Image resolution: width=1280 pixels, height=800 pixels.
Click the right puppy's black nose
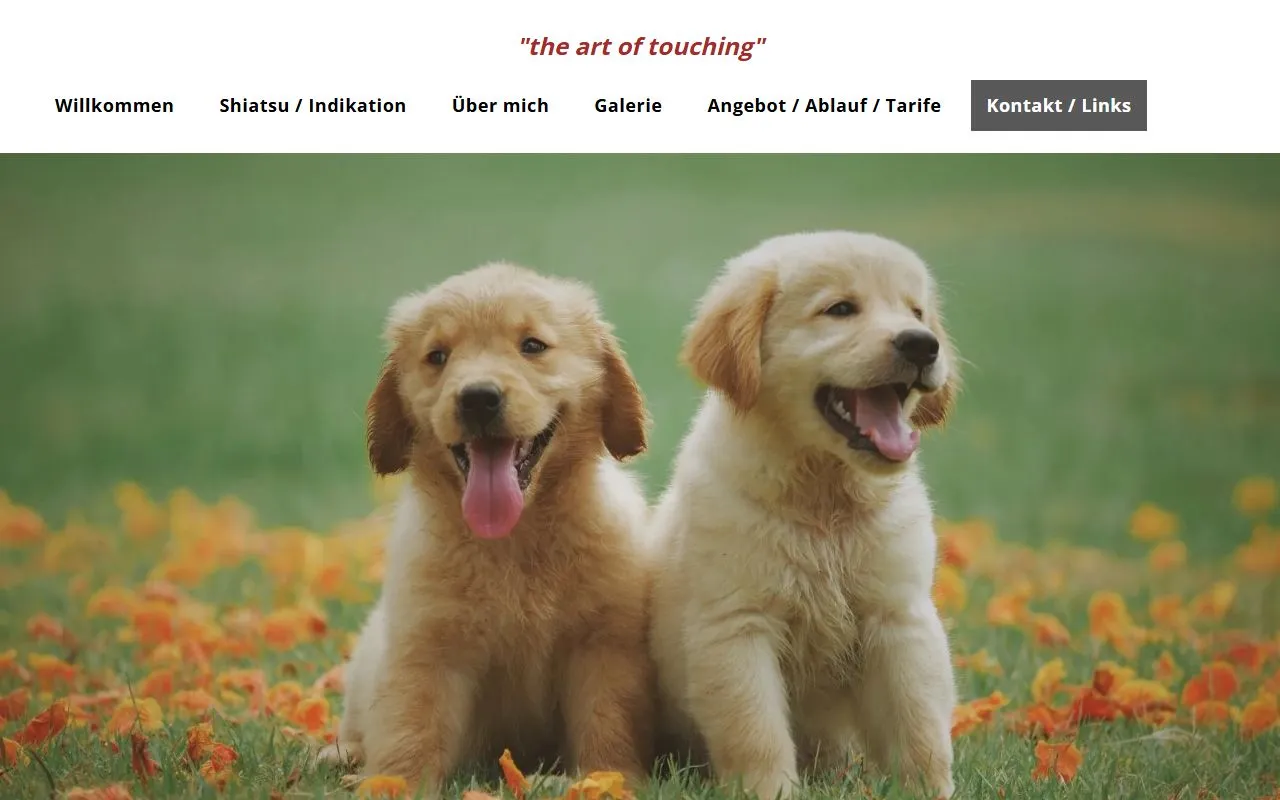click(916, 346)
